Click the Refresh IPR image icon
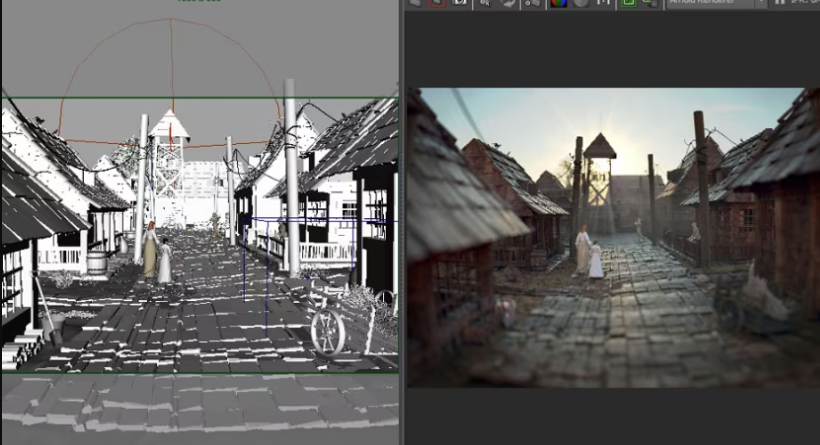 pos(507,3)
